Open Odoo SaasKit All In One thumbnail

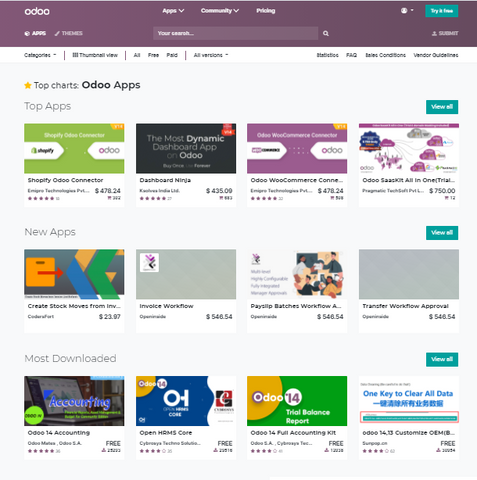click(409, 148)
